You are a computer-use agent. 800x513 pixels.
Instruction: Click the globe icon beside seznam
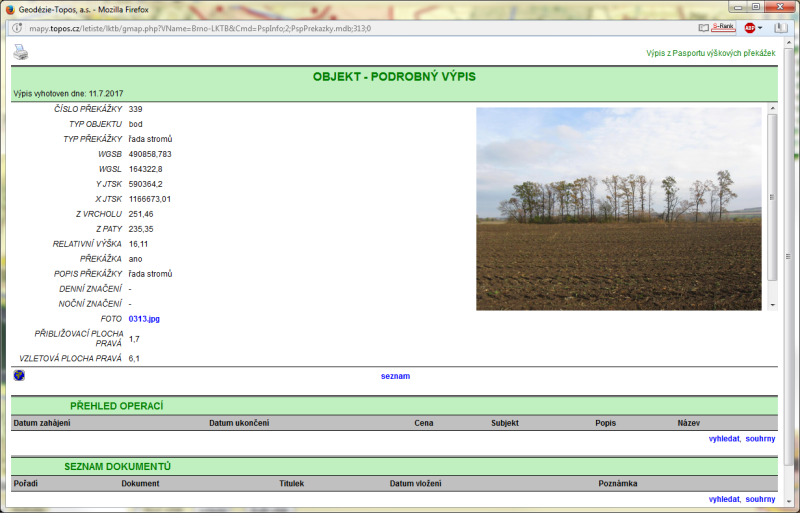pyautogui.click(x=19, y=375)
